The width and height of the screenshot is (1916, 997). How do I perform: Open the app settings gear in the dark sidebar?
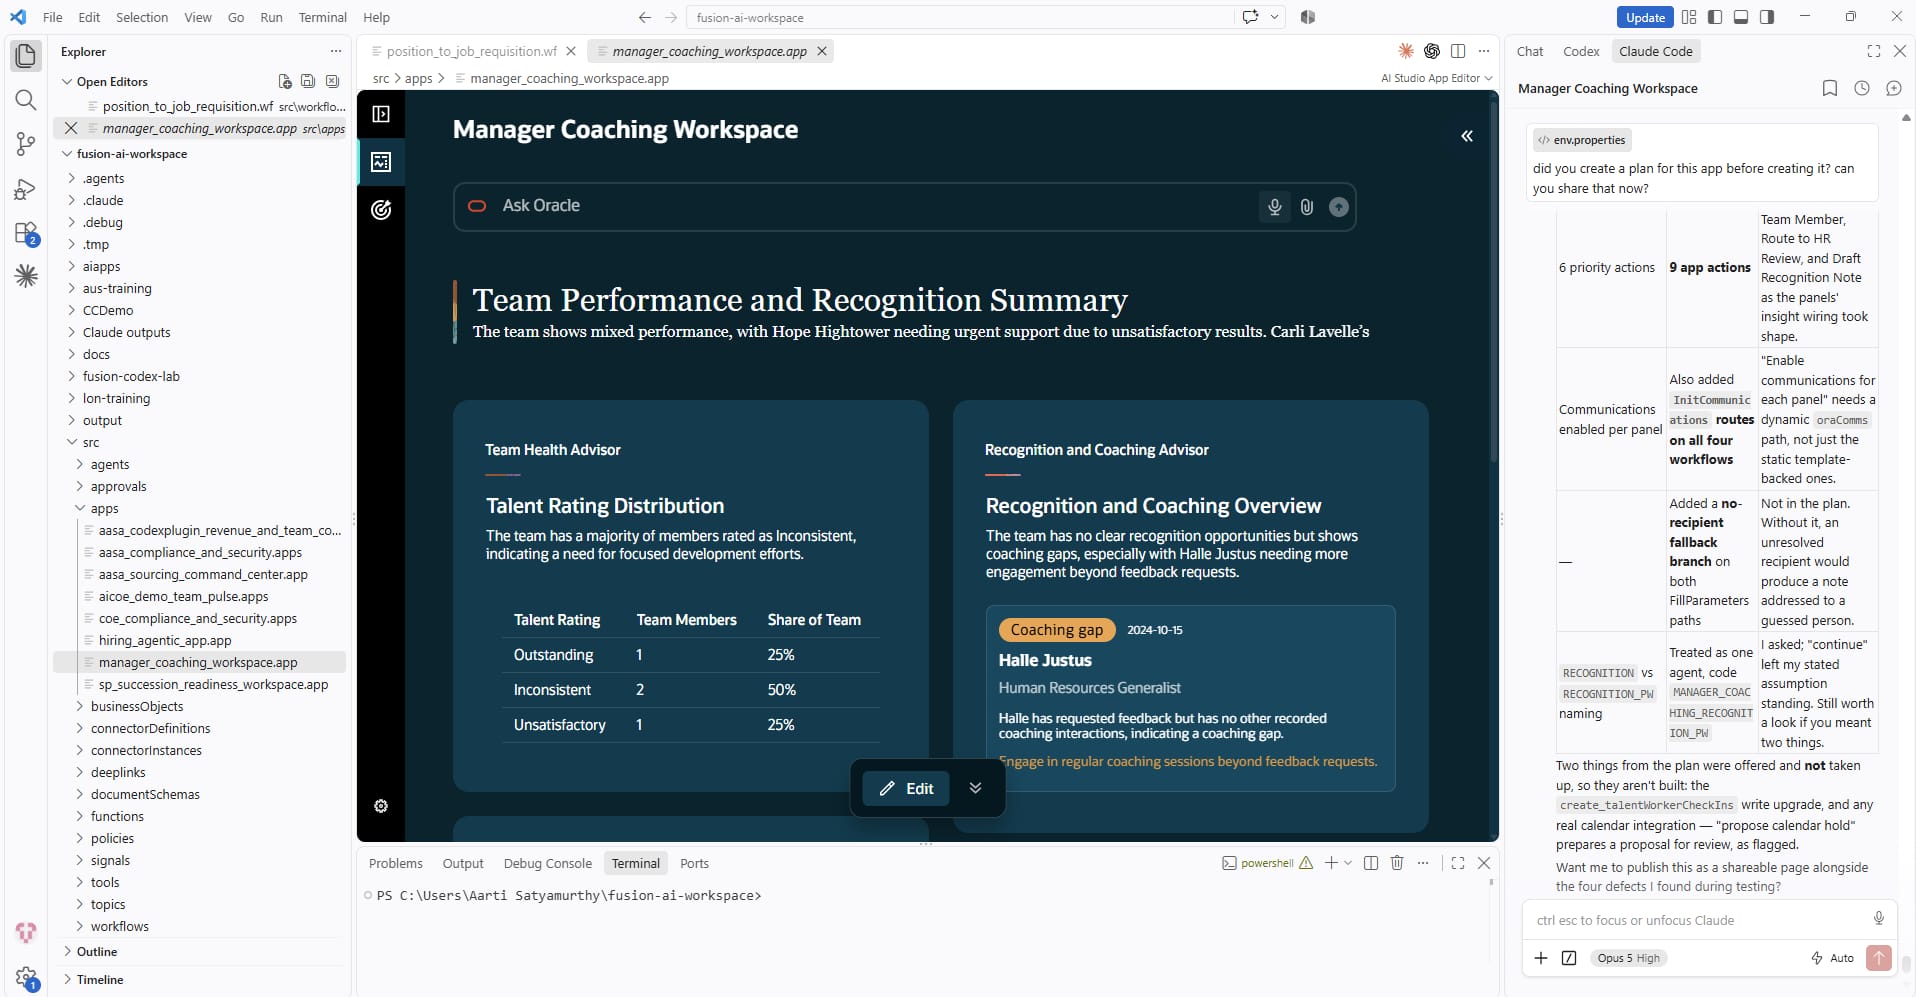[381, 806]
